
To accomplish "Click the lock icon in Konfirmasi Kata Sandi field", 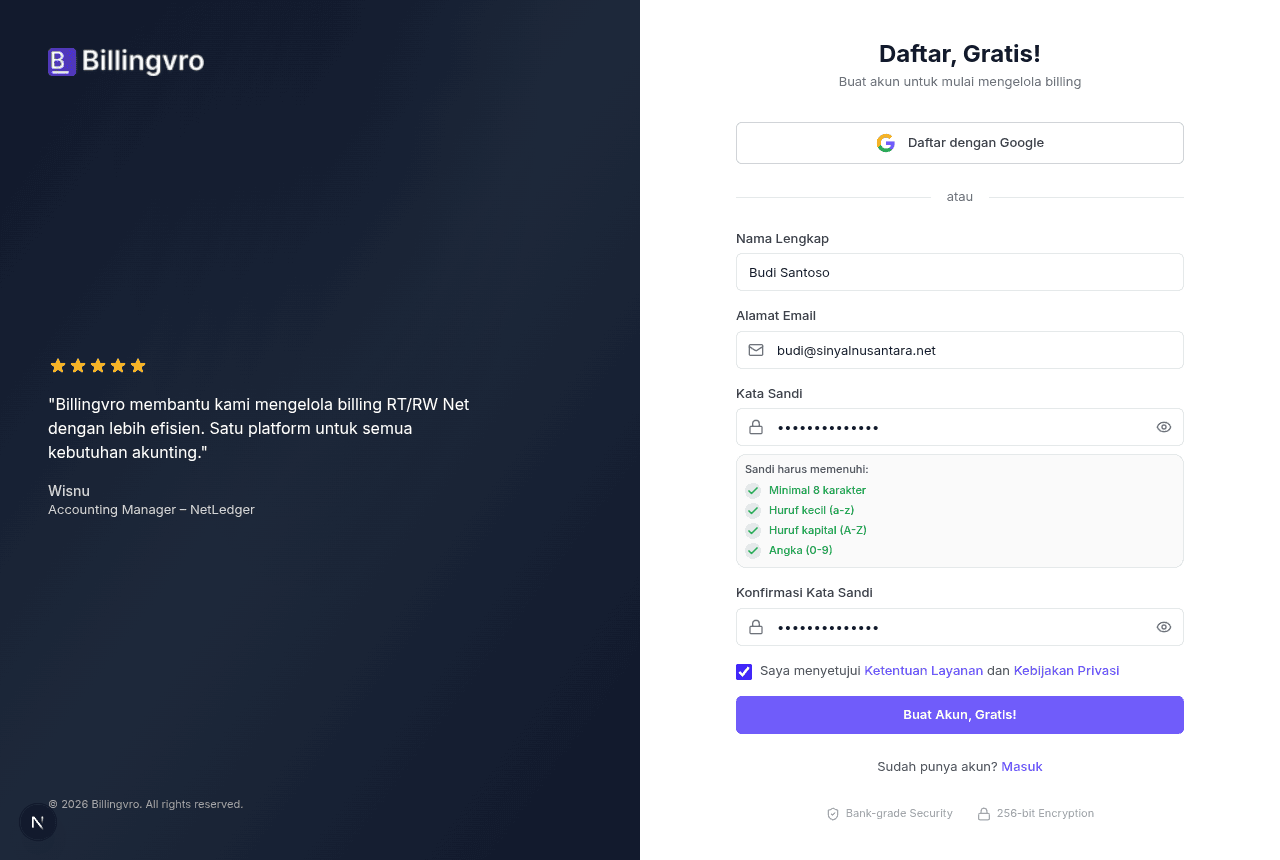I will [756, 627].
